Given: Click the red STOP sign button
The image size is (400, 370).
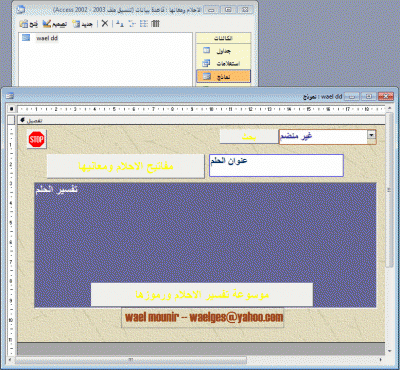Looking at the screenshot, I should coord(37,139).
